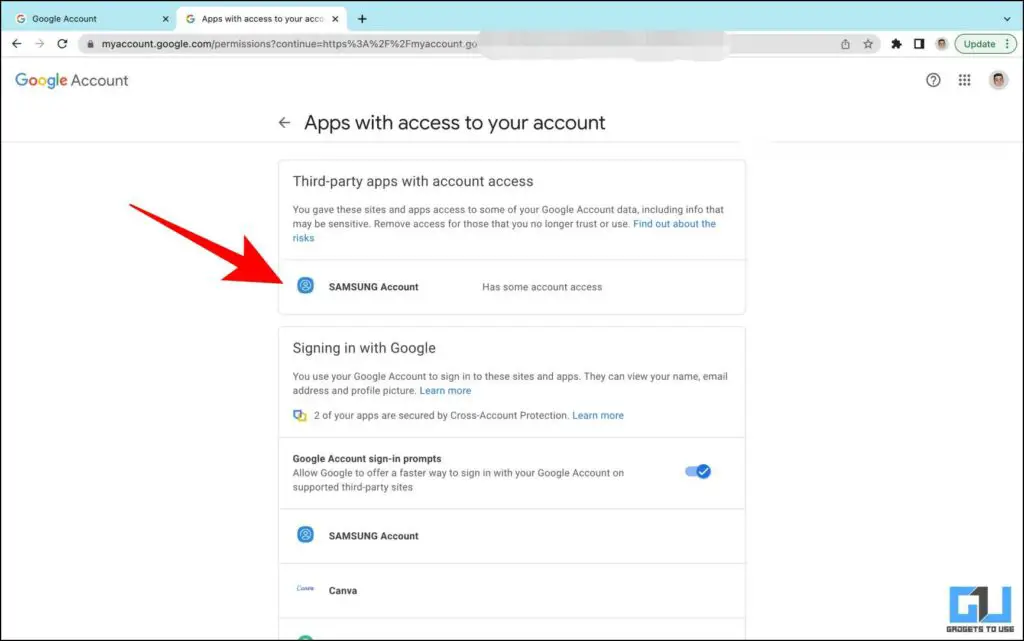Open the Google account profile picture

[998, 80]
